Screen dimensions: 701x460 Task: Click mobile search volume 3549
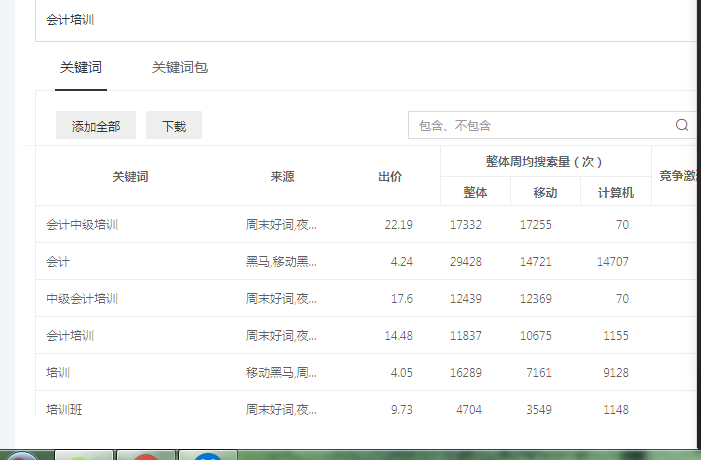pyautogui.click(x=539, y=409)
